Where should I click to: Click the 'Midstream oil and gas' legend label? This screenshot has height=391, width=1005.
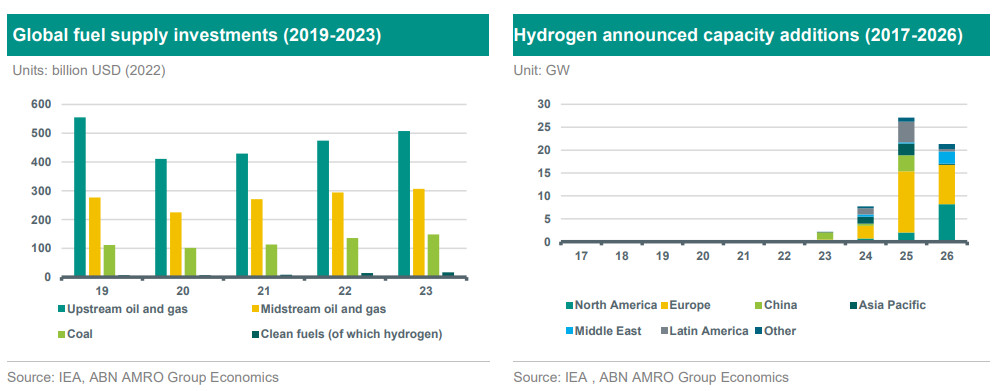point(323,309)
